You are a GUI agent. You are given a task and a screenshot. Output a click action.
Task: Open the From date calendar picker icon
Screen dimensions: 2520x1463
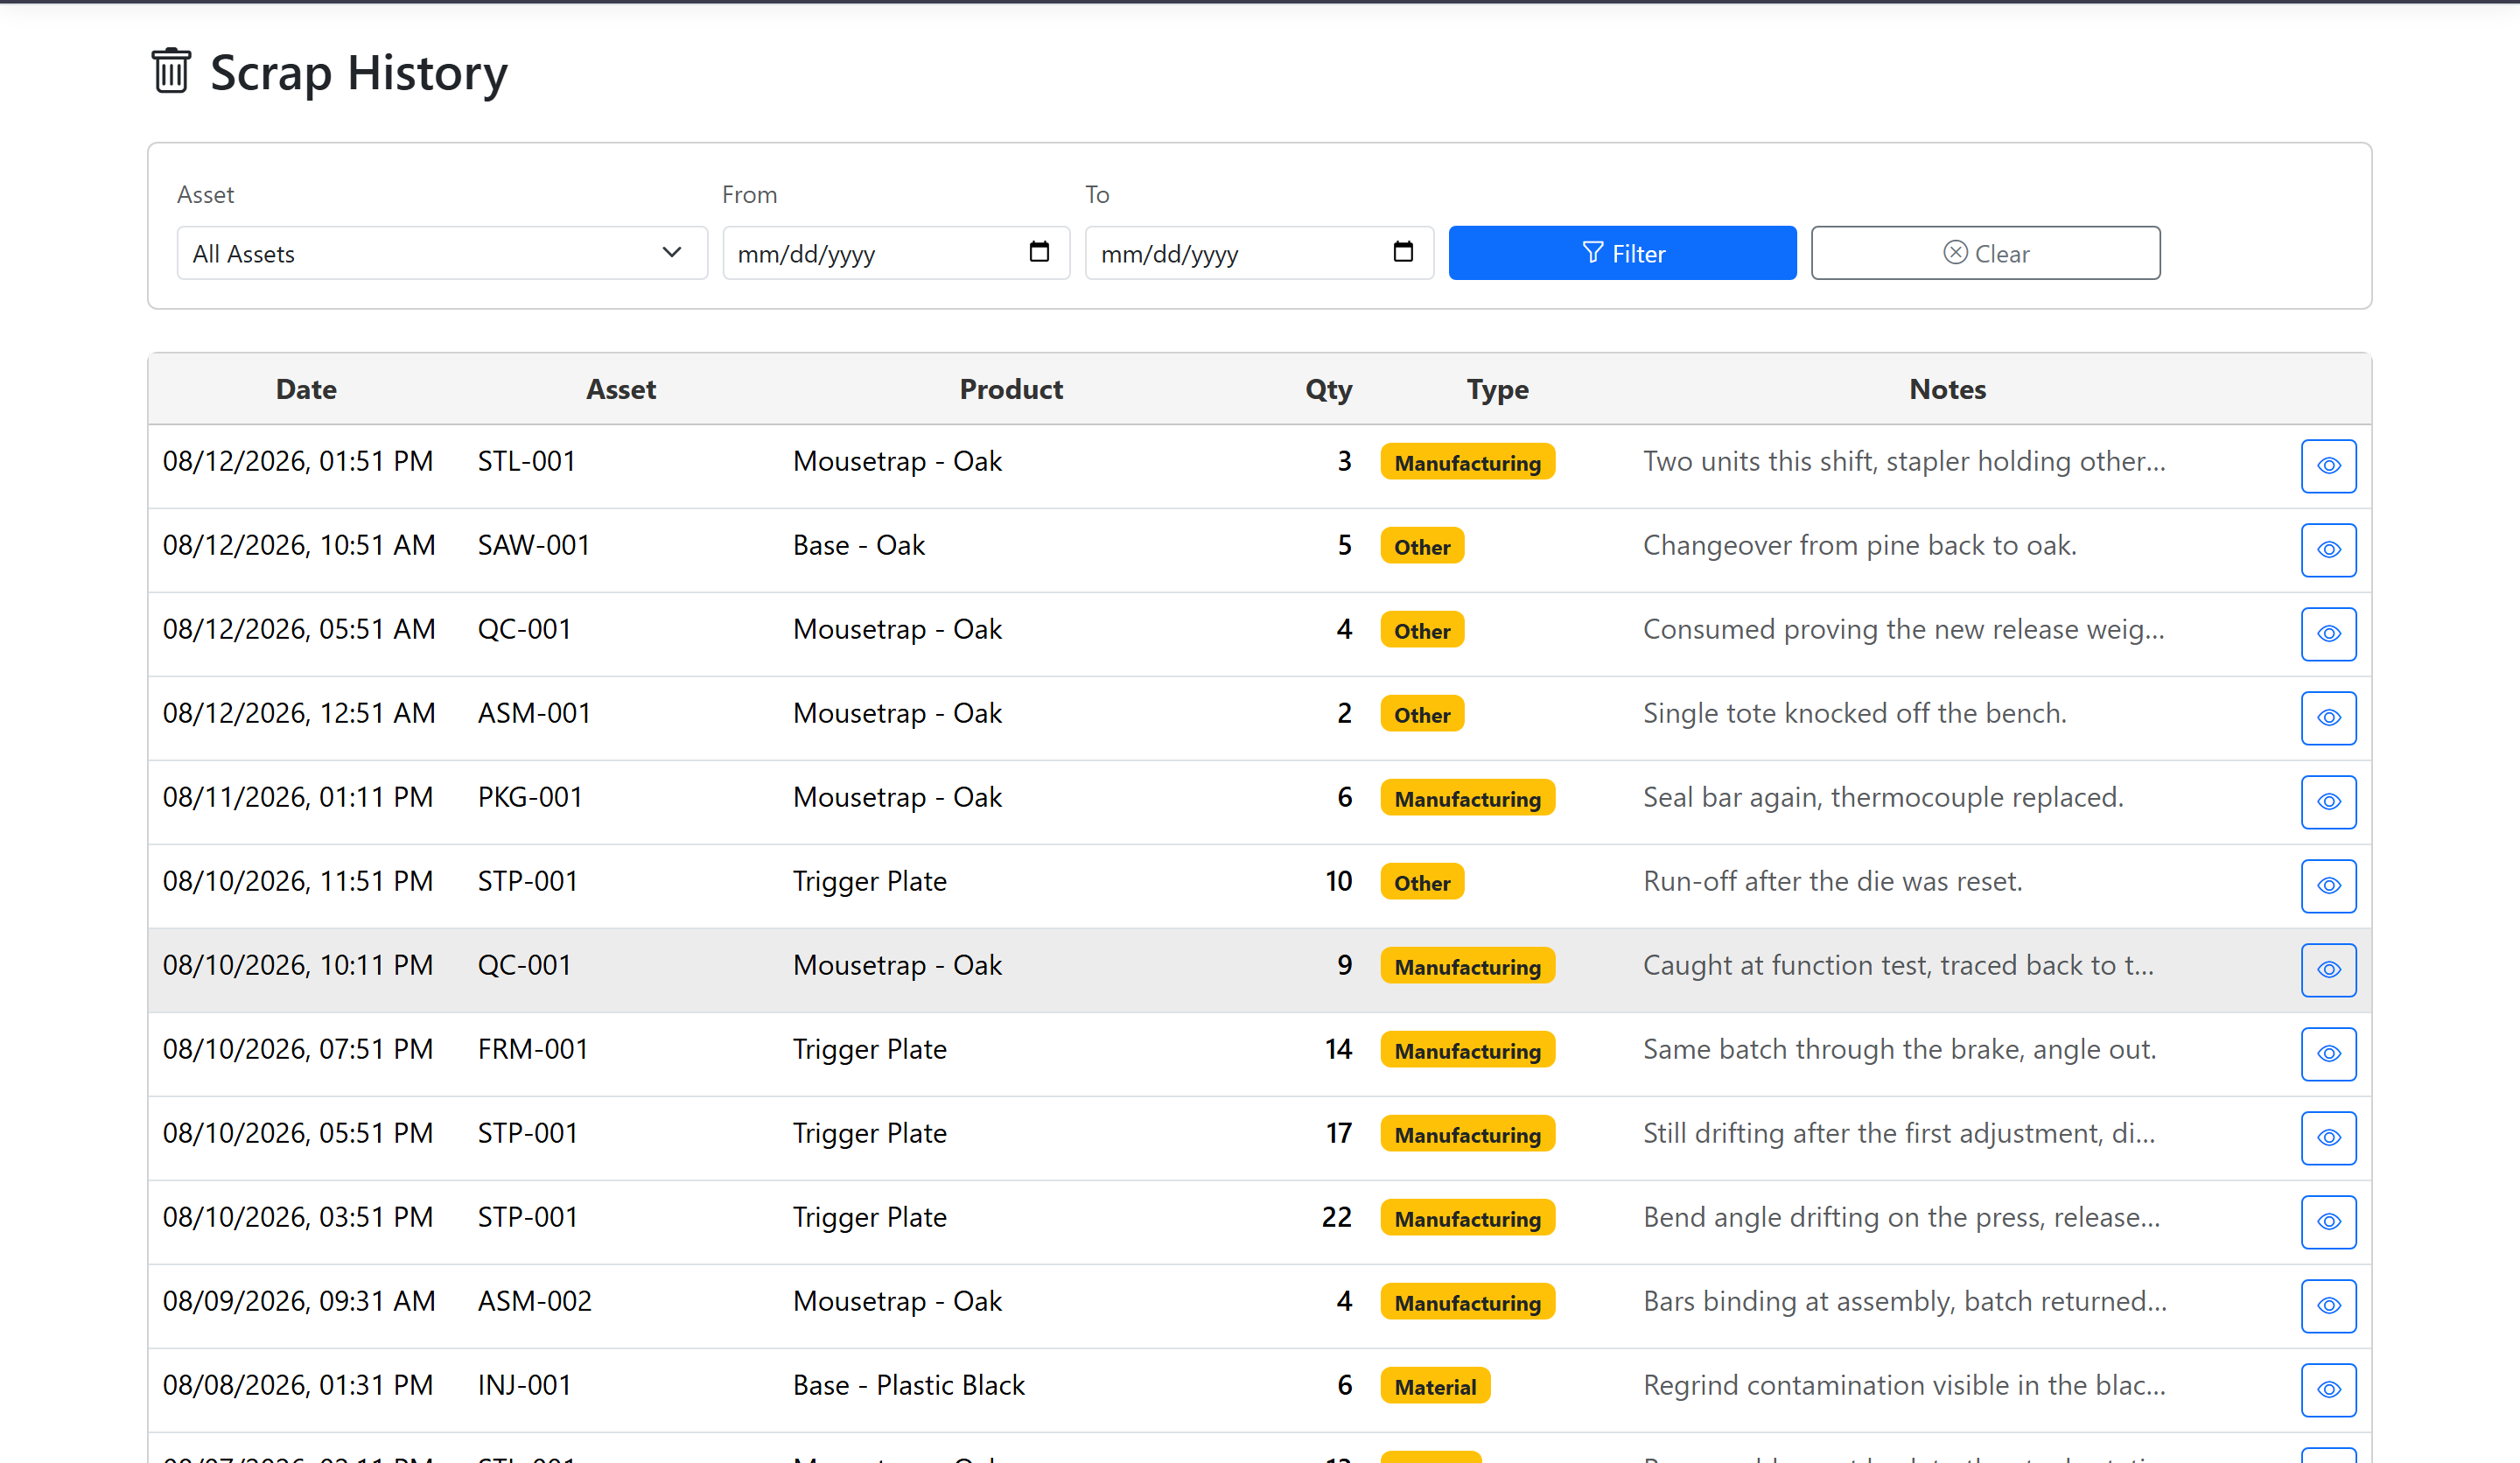point(1039,252)
